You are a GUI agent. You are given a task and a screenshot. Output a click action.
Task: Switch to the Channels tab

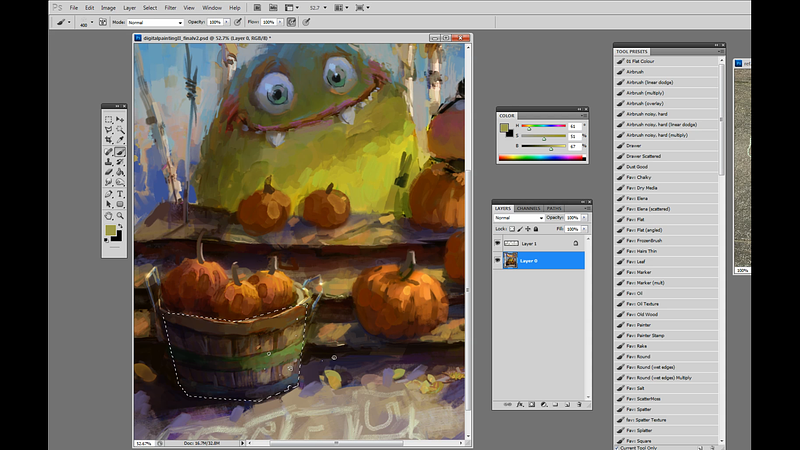pyautogui.click(x=528, y=208)
